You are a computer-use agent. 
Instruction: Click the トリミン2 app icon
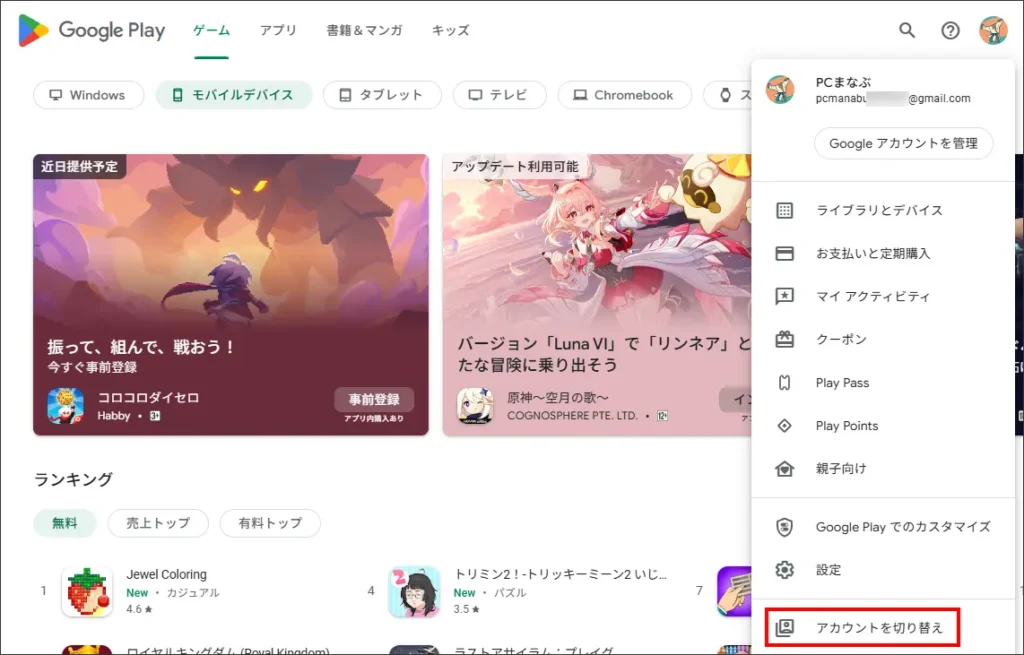point(414,591)
